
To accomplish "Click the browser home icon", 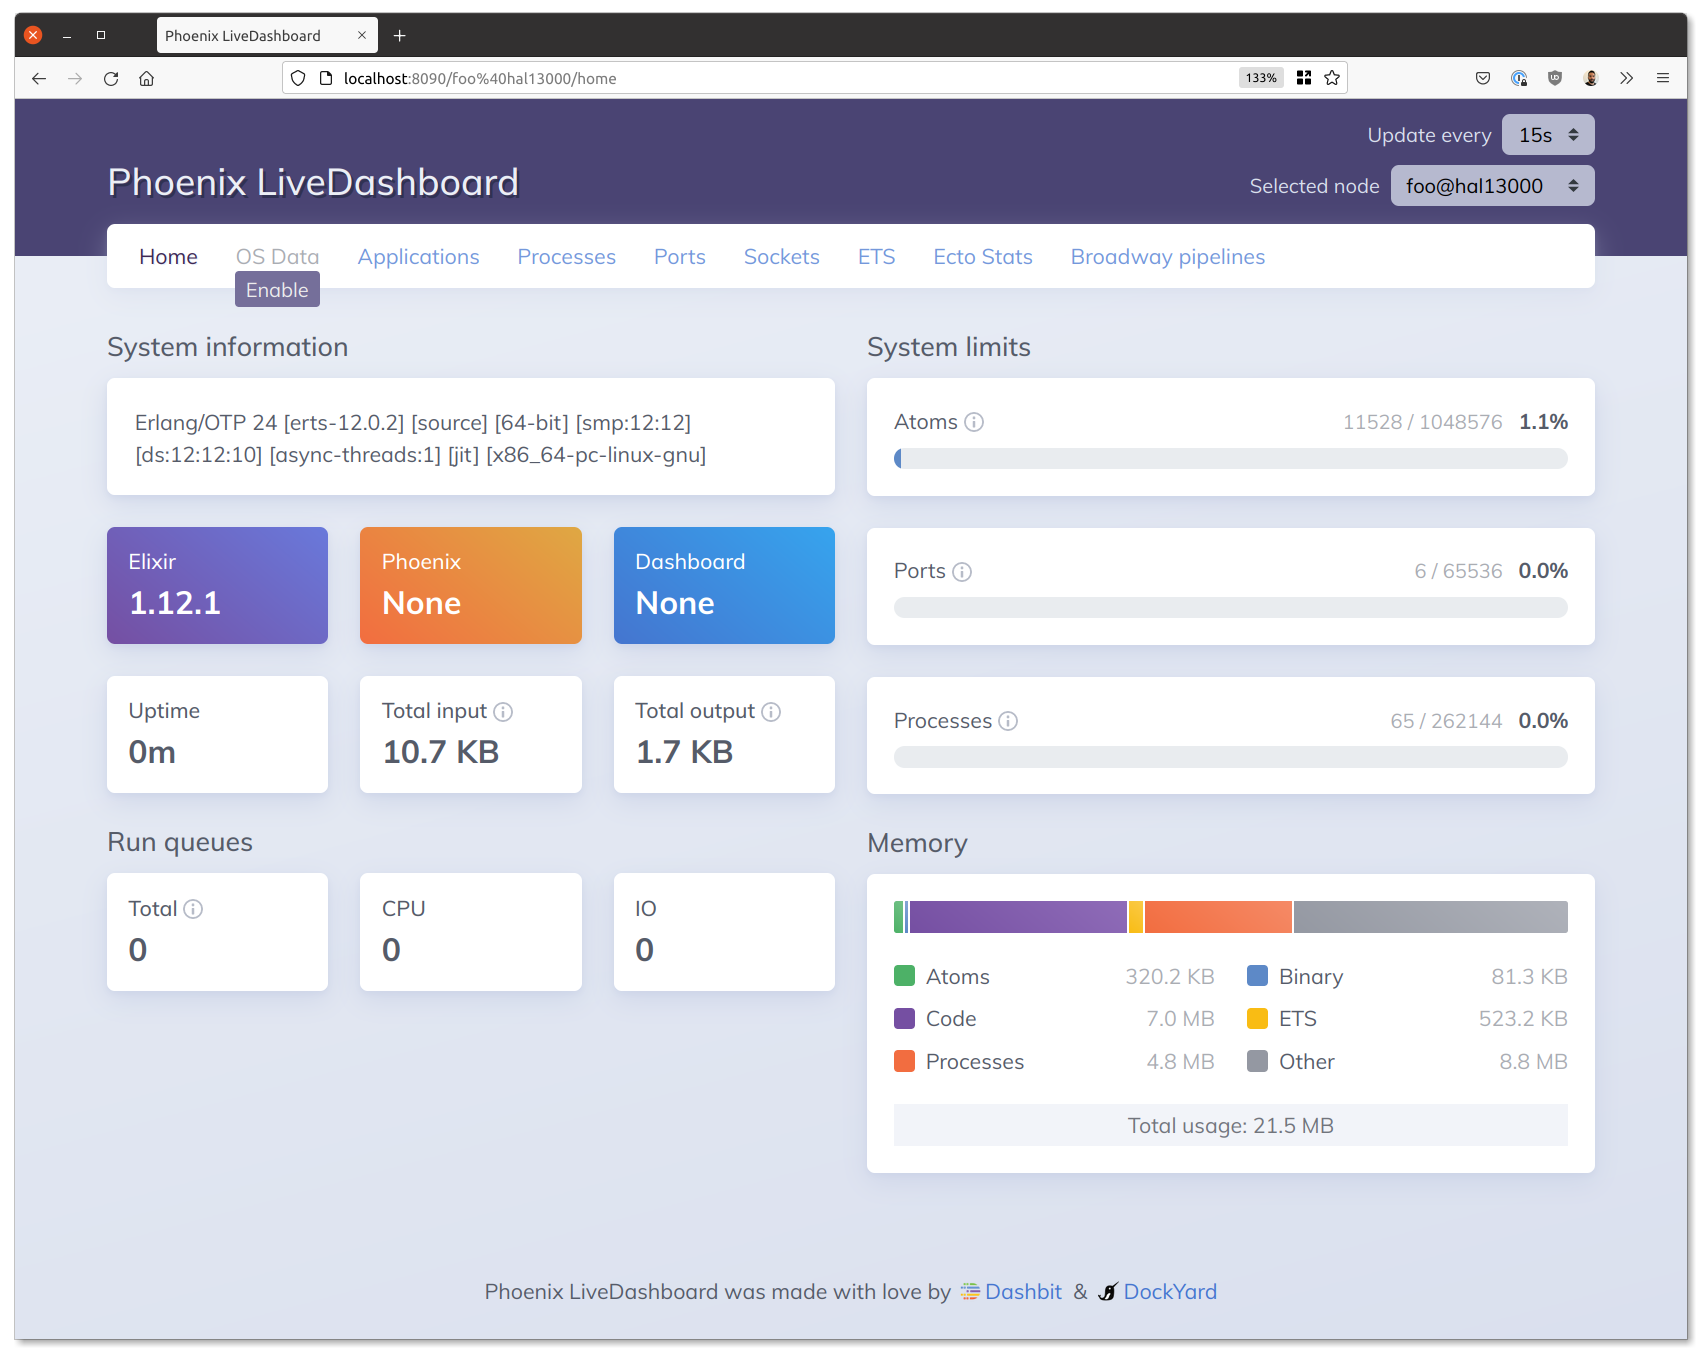I will pos(146,78).
